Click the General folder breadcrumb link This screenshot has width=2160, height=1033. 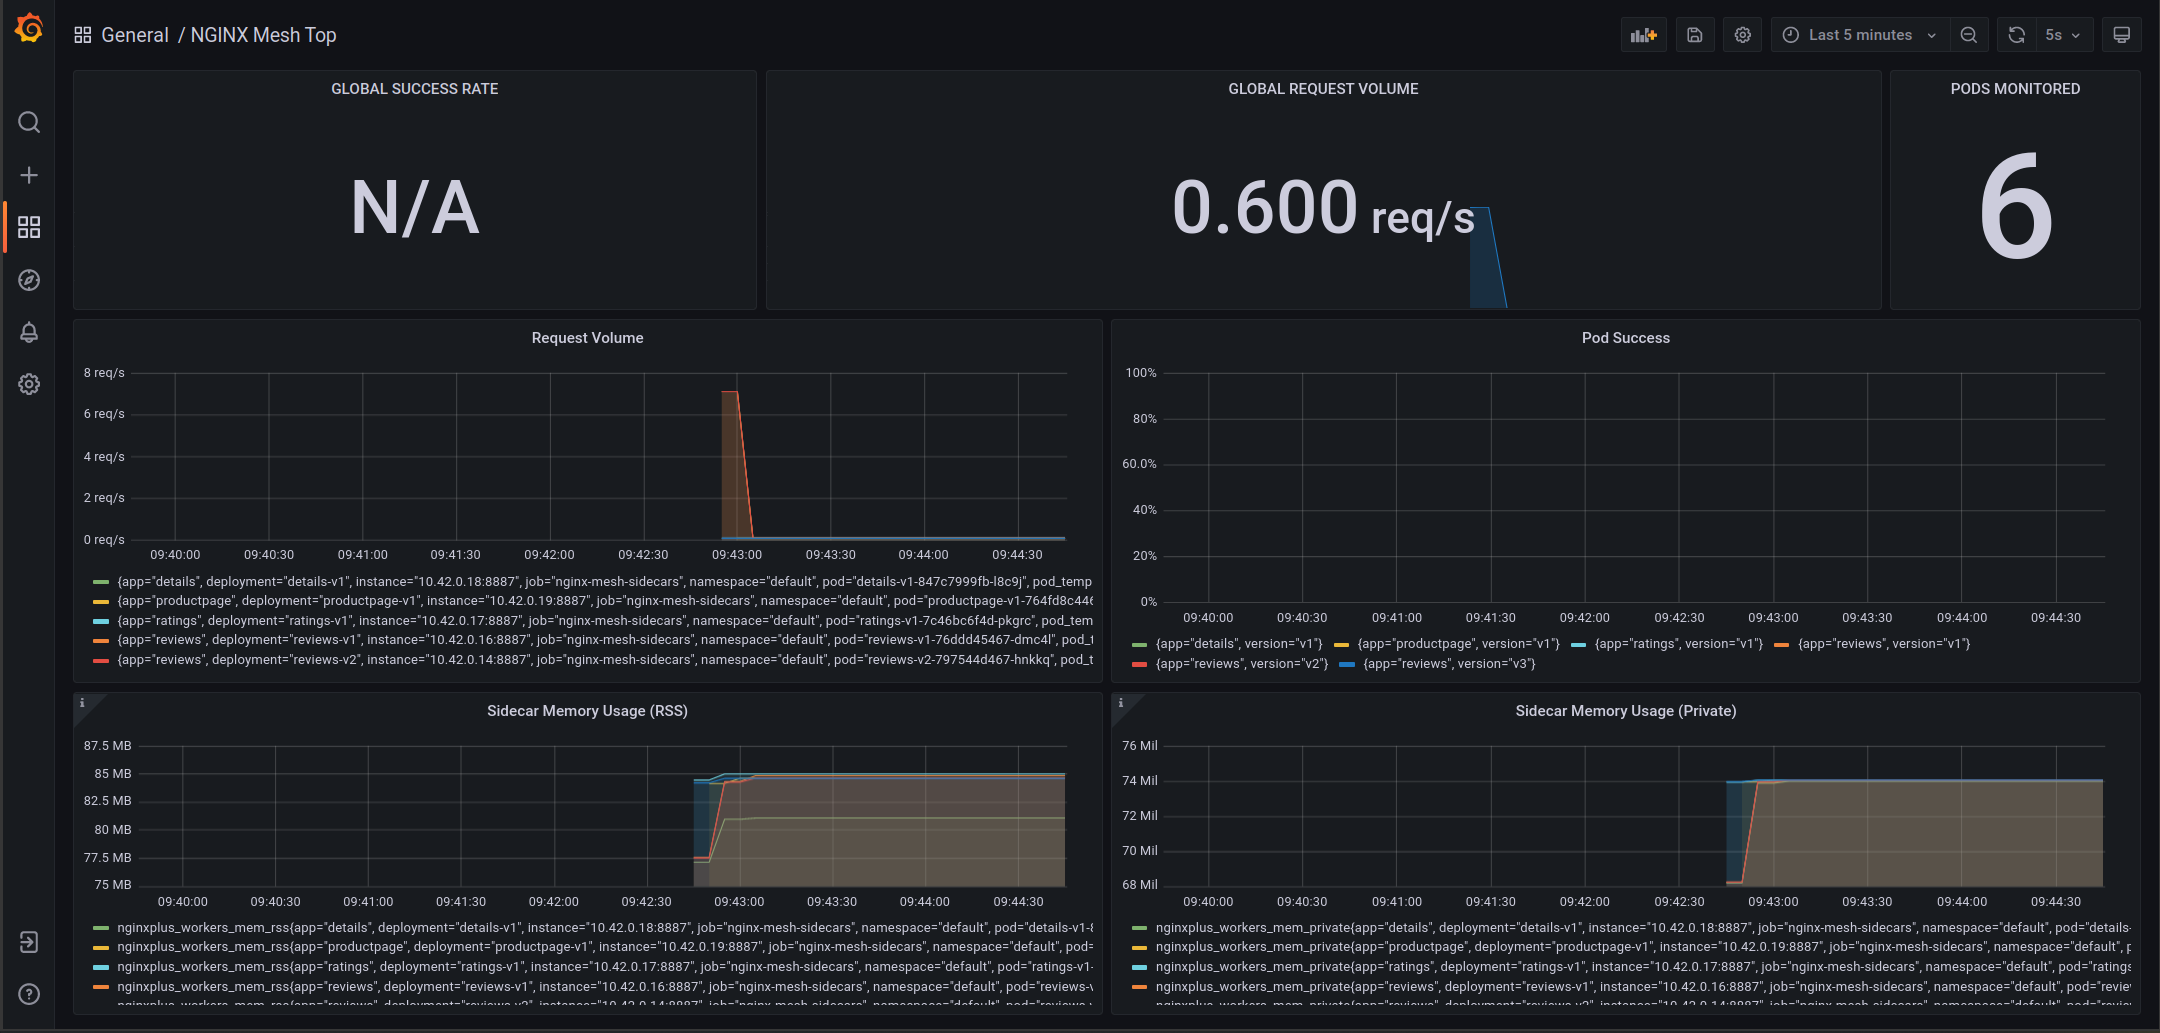coord(134,35)
